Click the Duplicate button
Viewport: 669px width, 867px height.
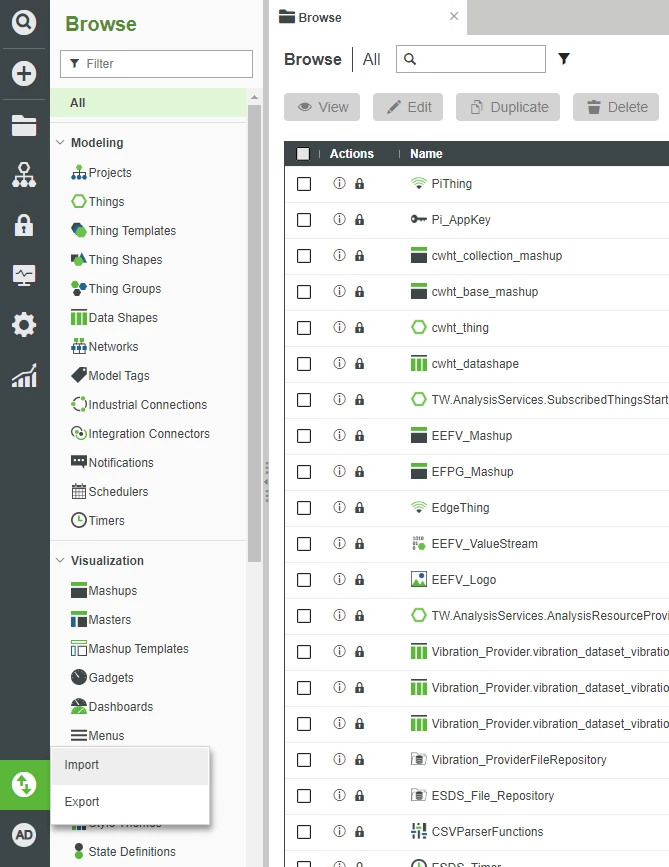[508, 107]
